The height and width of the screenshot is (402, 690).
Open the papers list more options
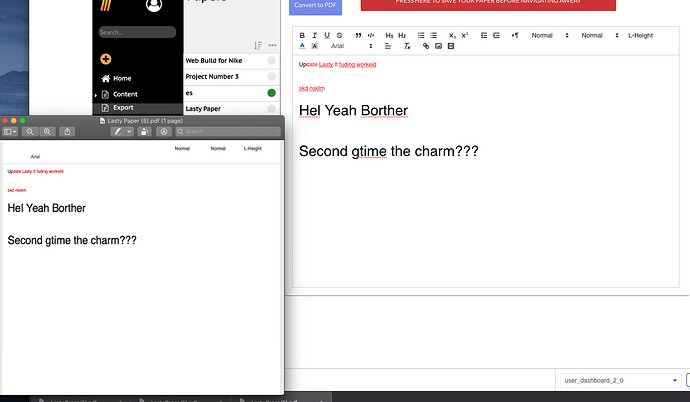272,45
